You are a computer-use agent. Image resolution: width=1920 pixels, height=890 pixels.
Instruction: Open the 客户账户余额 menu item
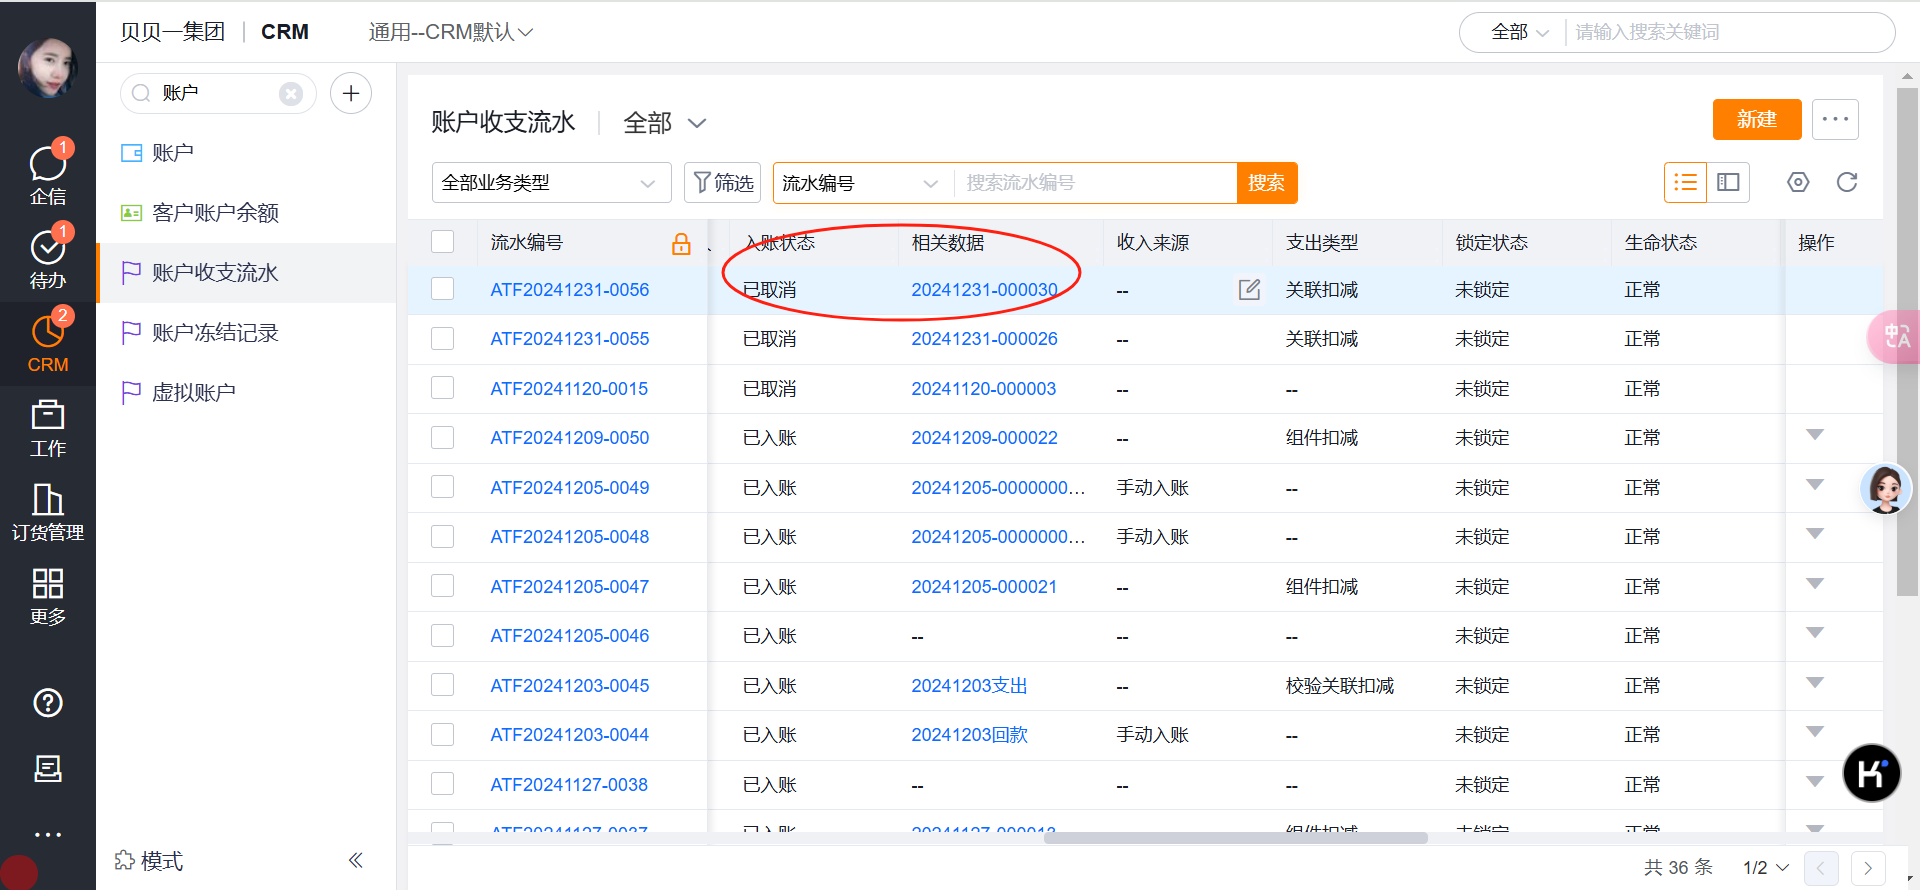pyautogui.click(x=246, y=213)
